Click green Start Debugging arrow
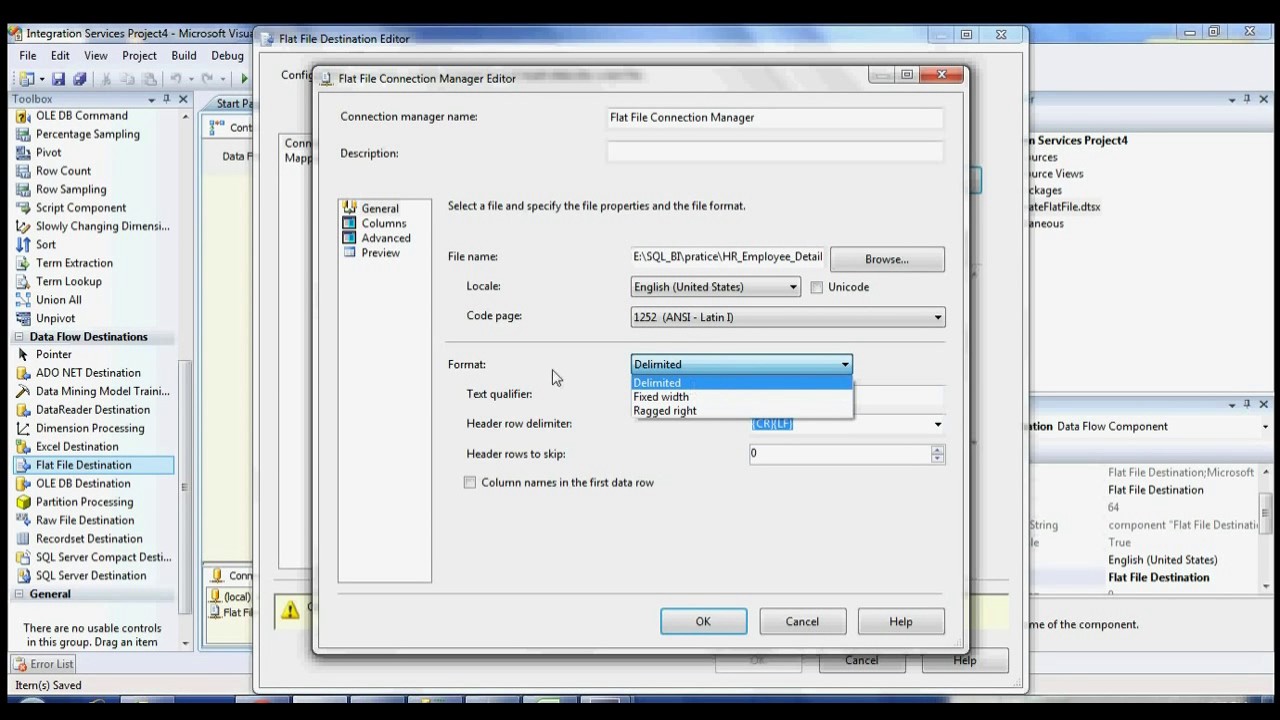 [x=244, y=79]
